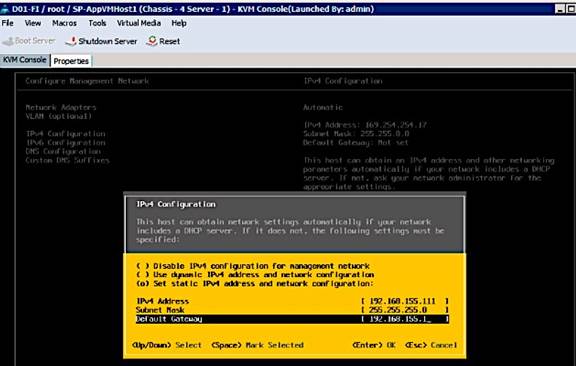Image resolution: width=576 pixels, height=366 pixels.
Task: Click IPv6 Configuration entry
Action: pyautogui.click(x=66, y=143)
